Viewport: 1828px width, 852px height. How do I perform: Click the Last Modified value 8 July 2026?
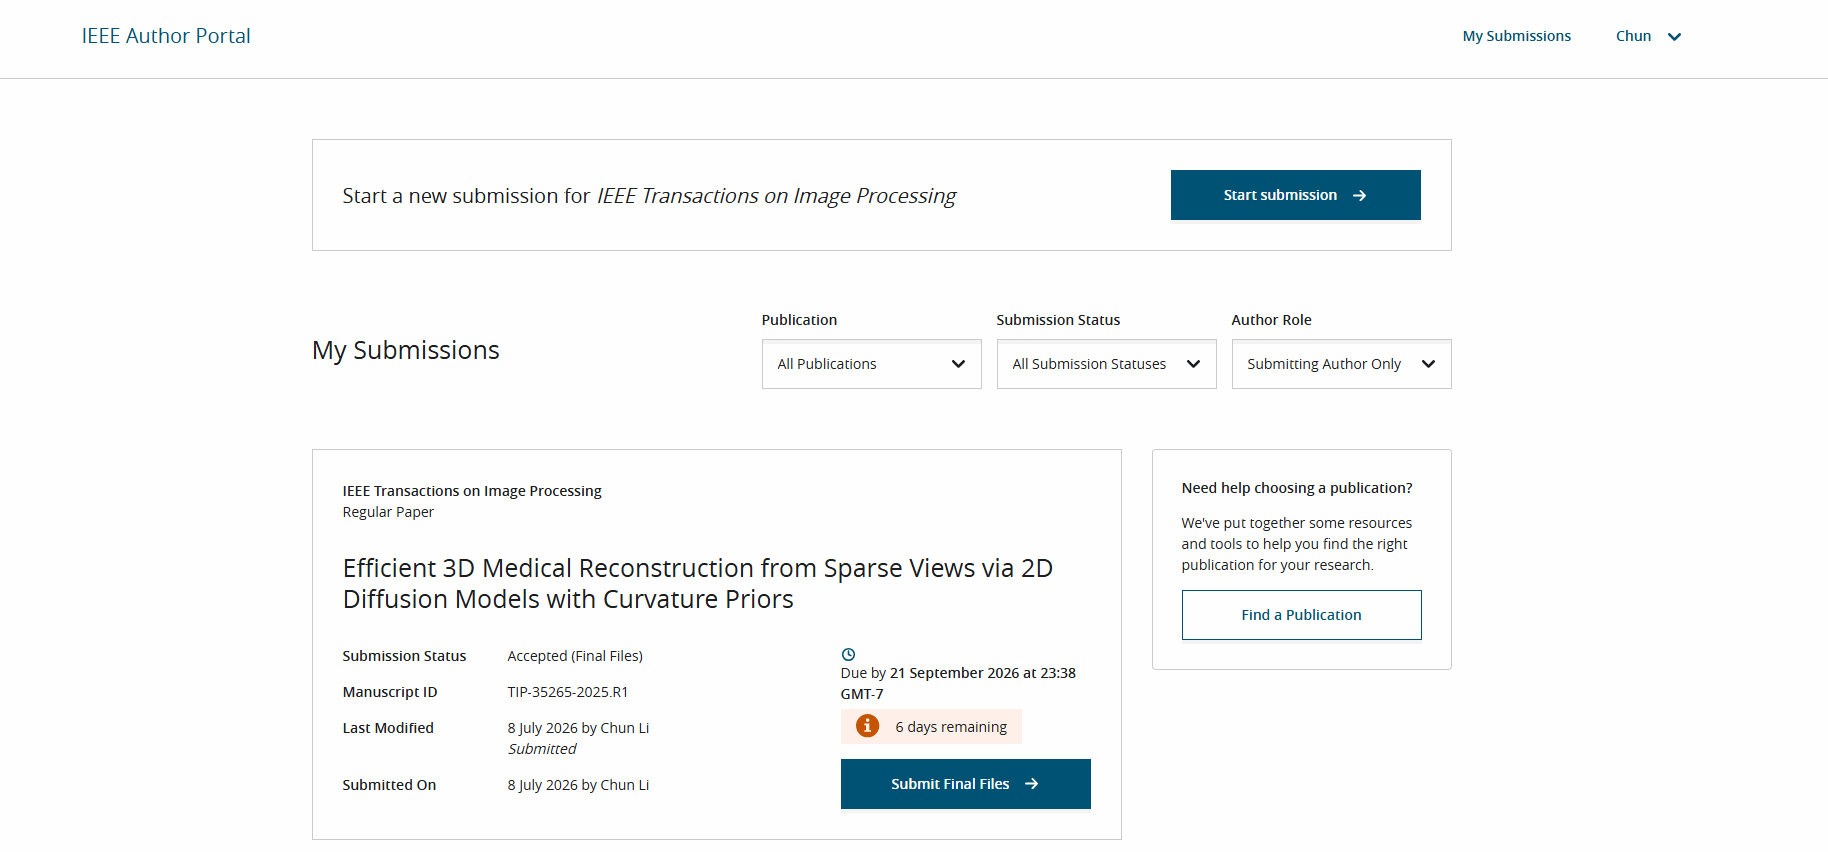coord(578,728)
